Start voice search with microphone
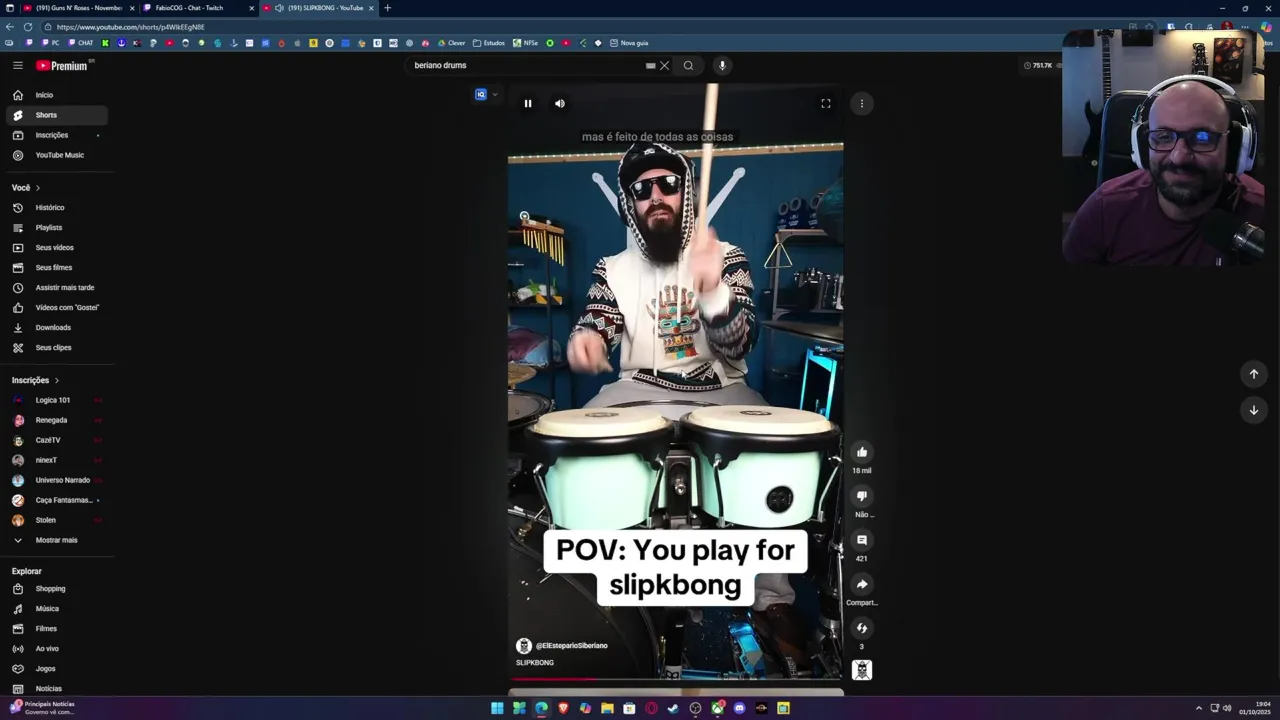Screen dimensions: 1280x720 point(722,66)
